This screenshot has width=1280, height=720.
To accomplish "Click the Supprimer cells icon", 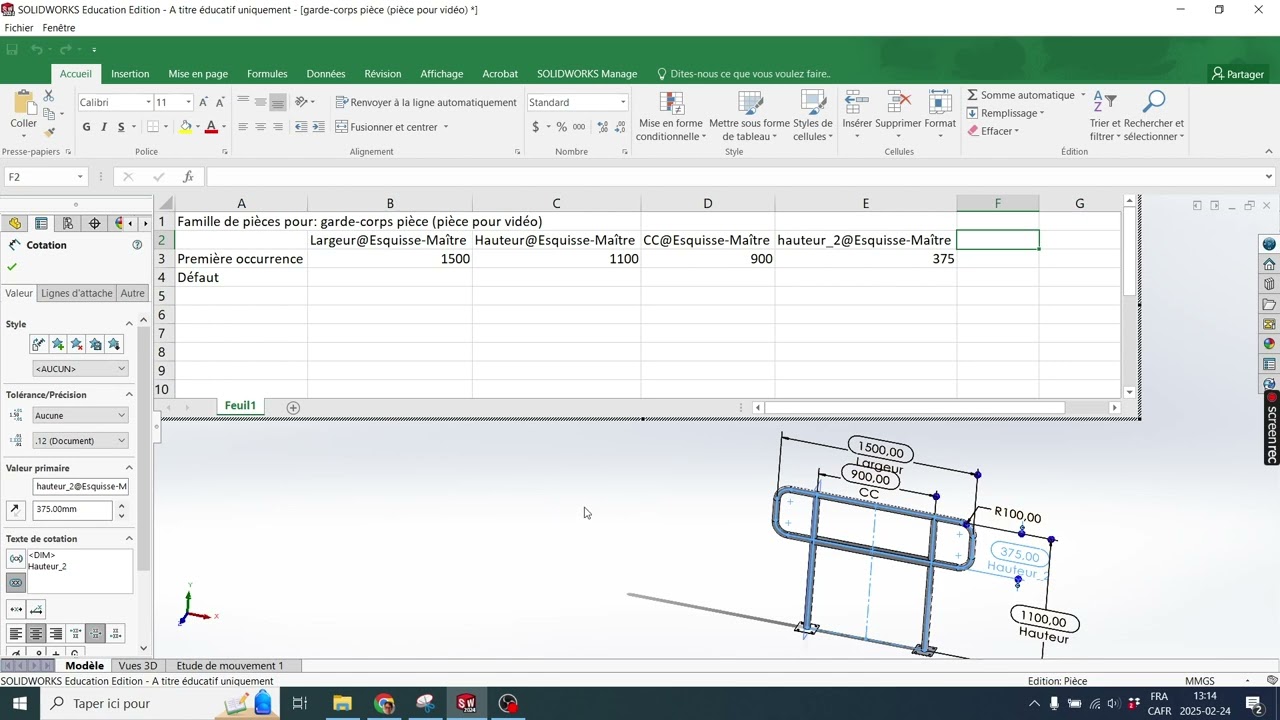I will 898,103.
